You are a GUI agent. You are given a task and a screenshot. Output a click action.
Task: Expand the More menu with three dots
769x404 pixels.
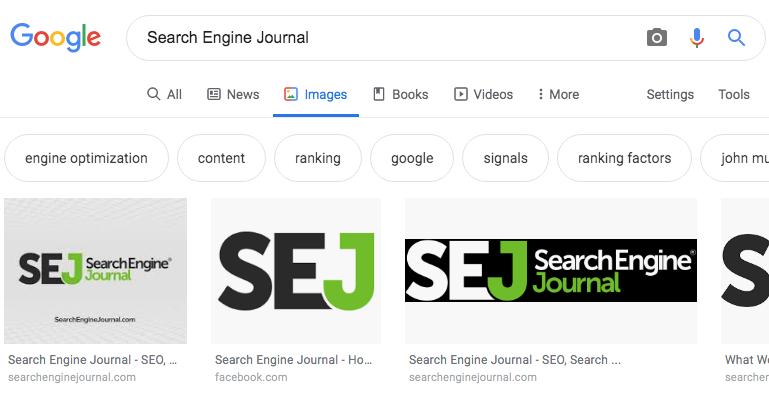(x=558, y=94)
